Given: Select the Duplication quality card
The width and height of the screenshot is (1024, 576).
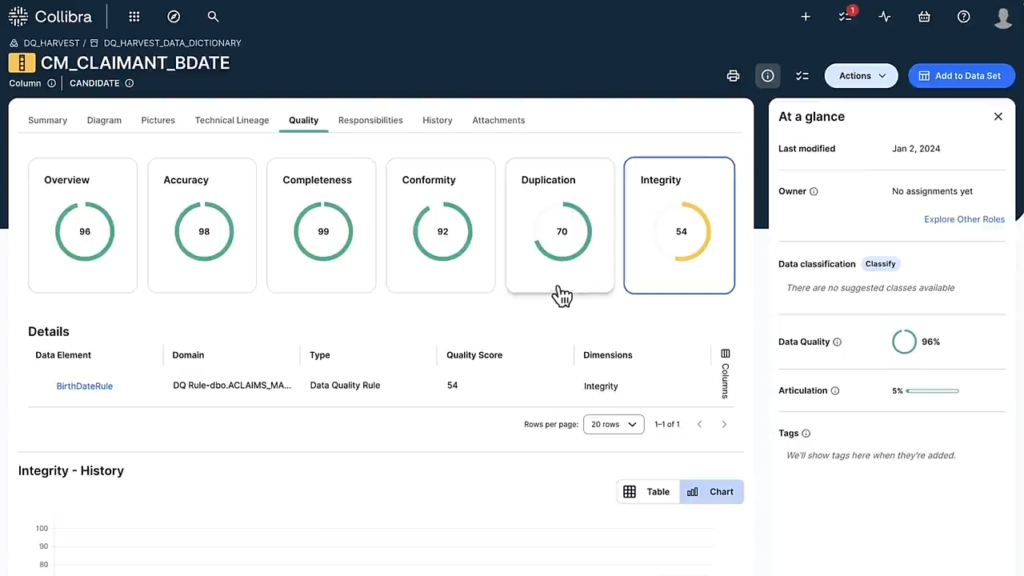Looking at the screenshot, I should point(560,225).
